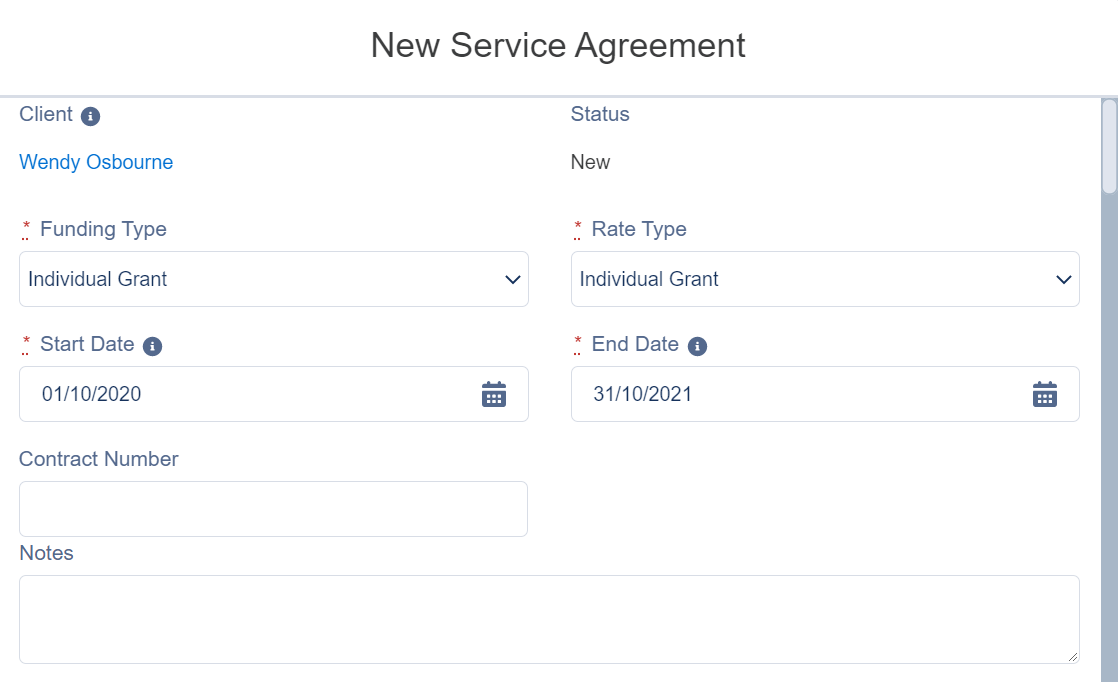Expand the Funding Type dropdown
Screen dimensions: 1118x682
click(x=274, y=279)
